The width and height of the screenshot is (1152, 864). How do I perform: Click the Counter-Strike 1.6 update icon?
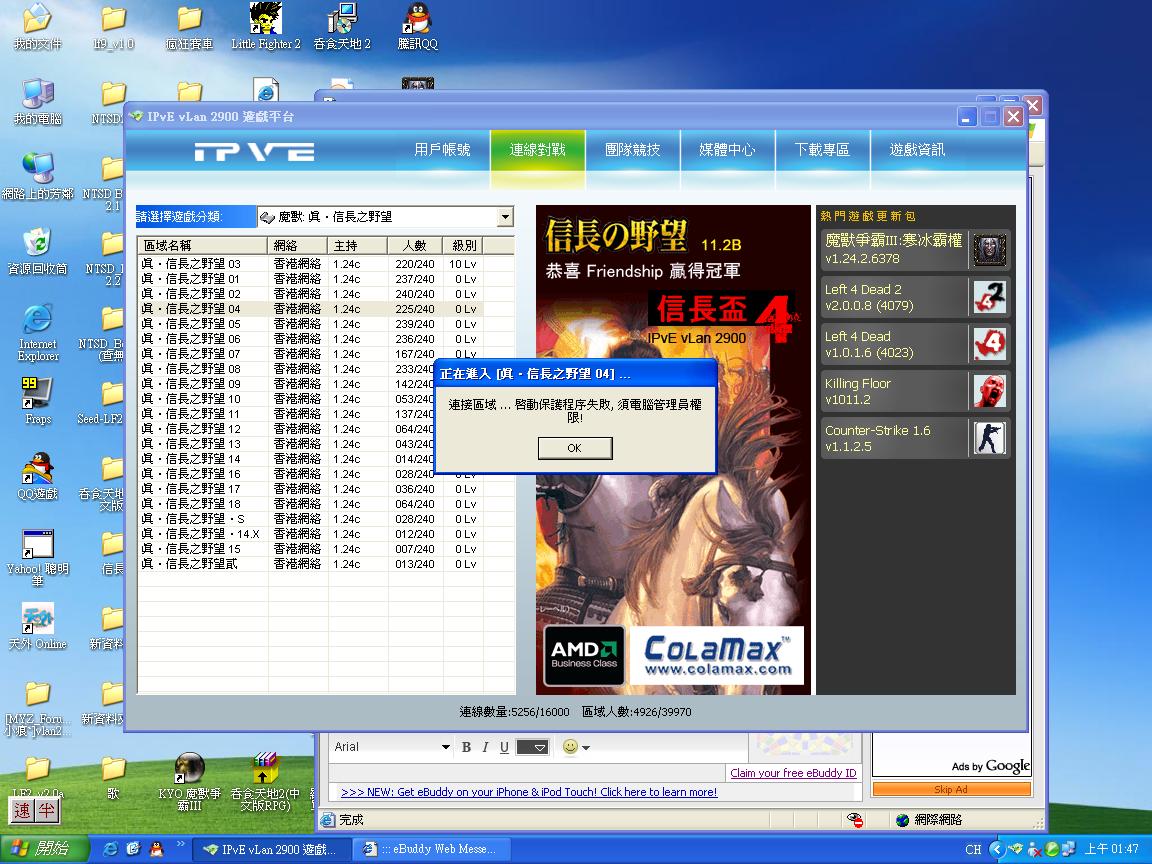pyautogui.click(x=990, y=438)
